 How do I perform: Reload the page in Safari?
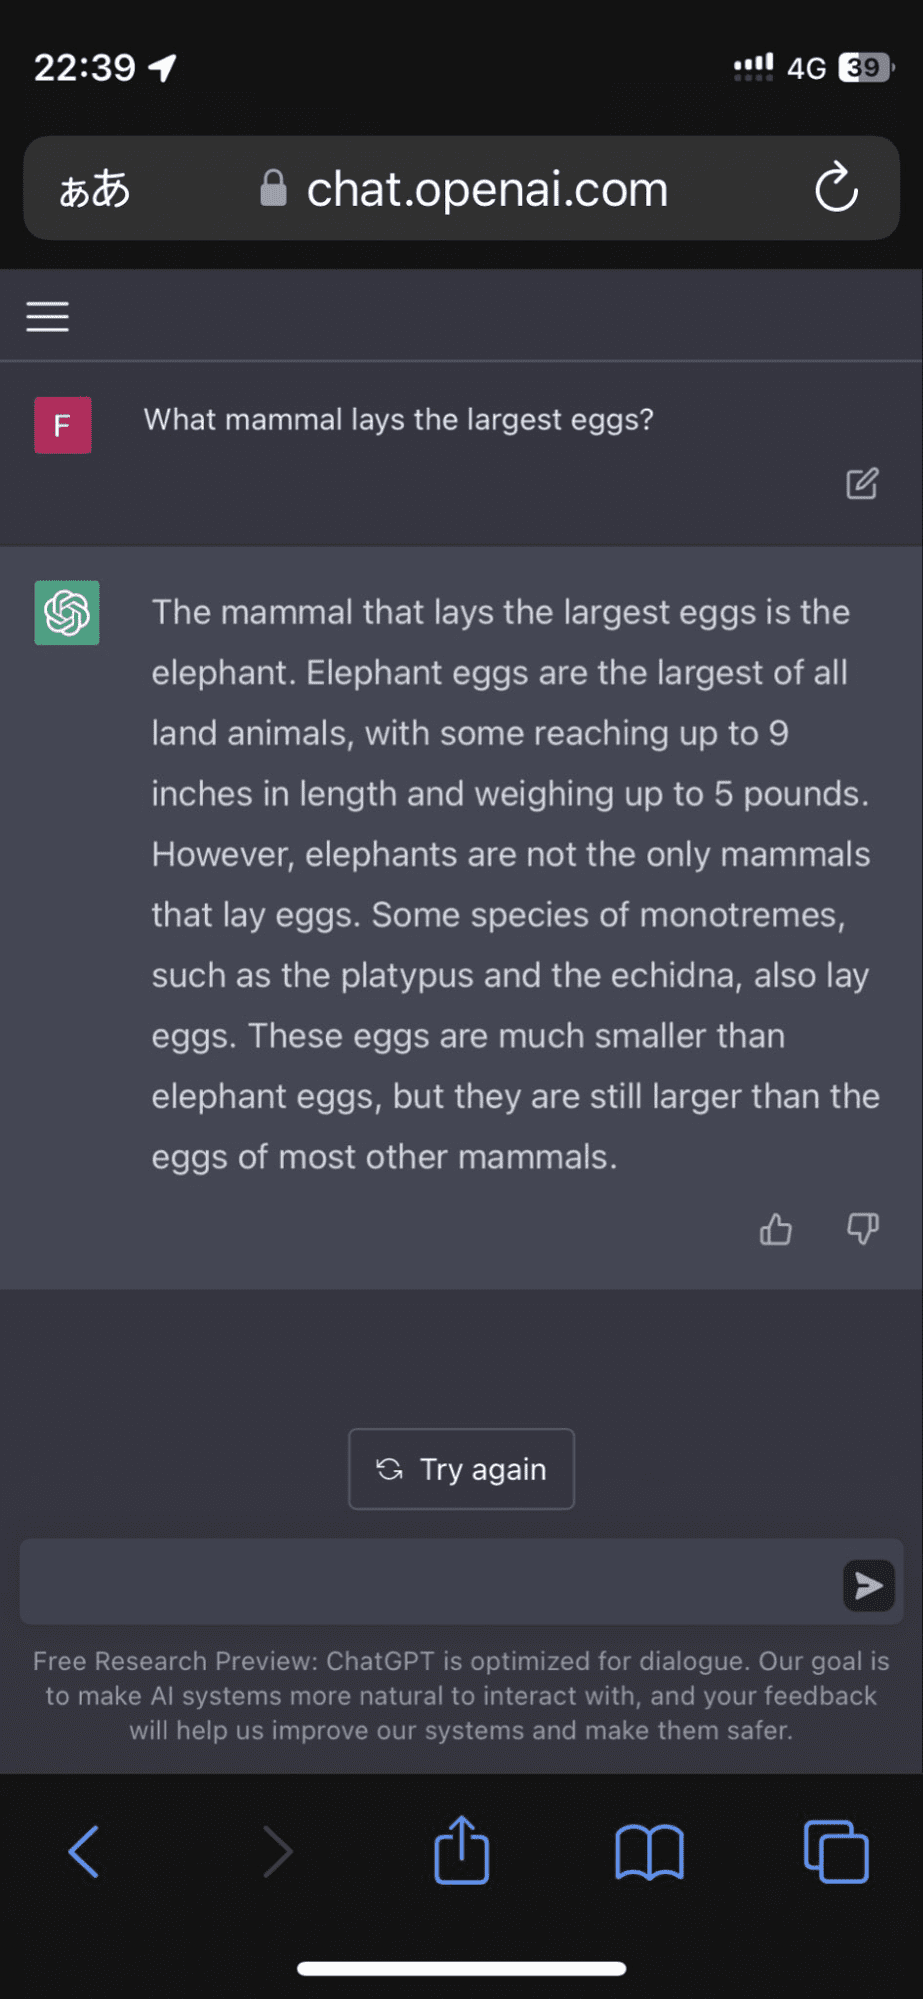(836, 189)
